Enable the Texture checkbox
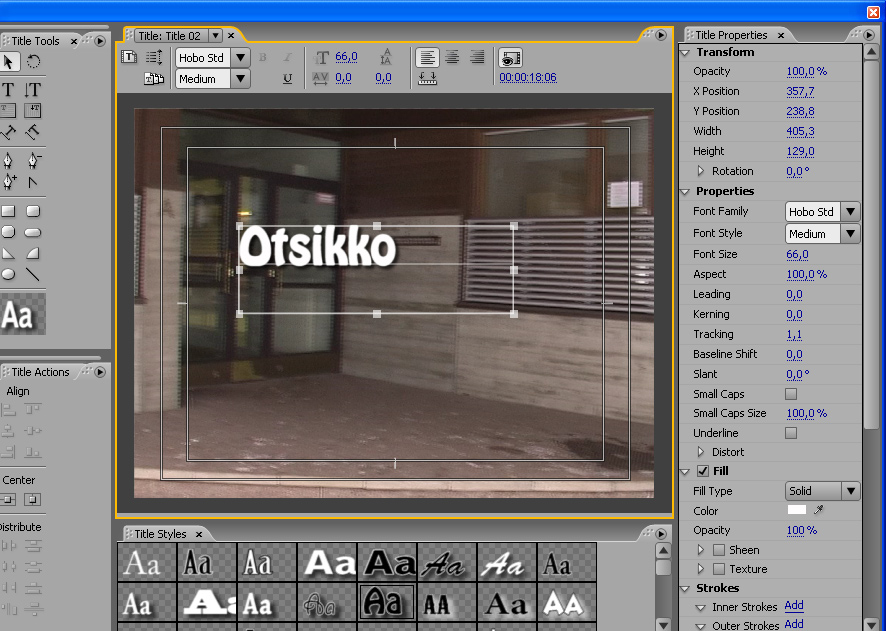The width and height of the screenshot is (886, 631). click(719, 569)
